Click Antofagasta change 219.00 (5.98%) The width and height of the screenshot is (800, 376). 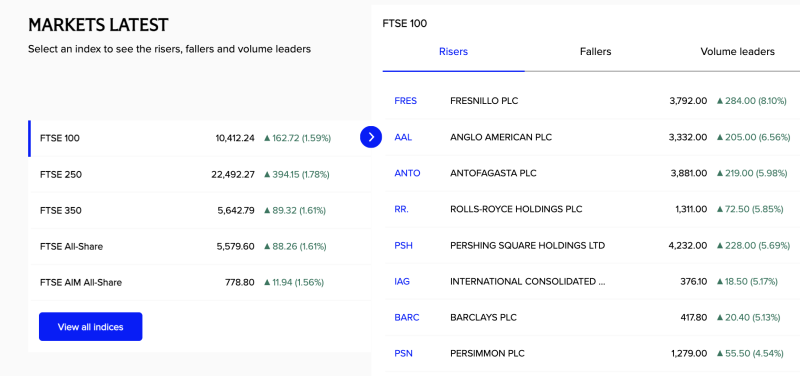pos(752,173)
